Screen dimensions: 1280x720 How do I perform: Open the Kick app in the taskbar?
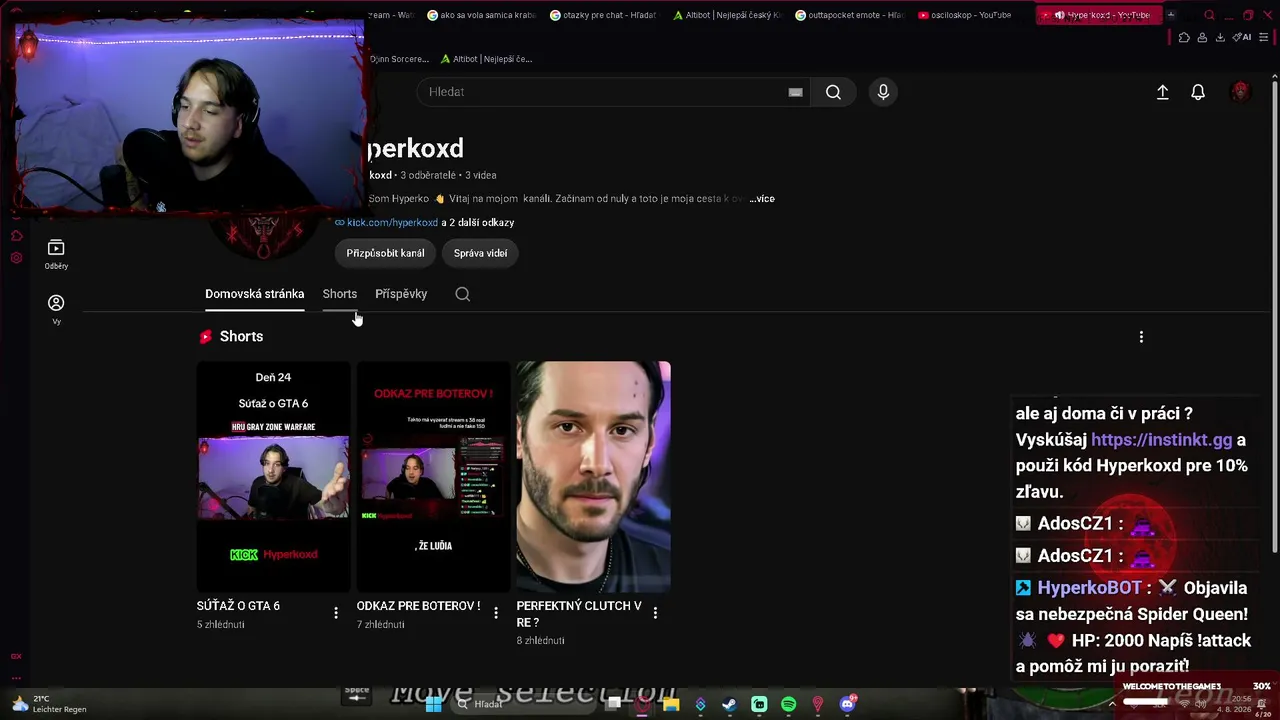pyautogui.click(x=759, y=704)
